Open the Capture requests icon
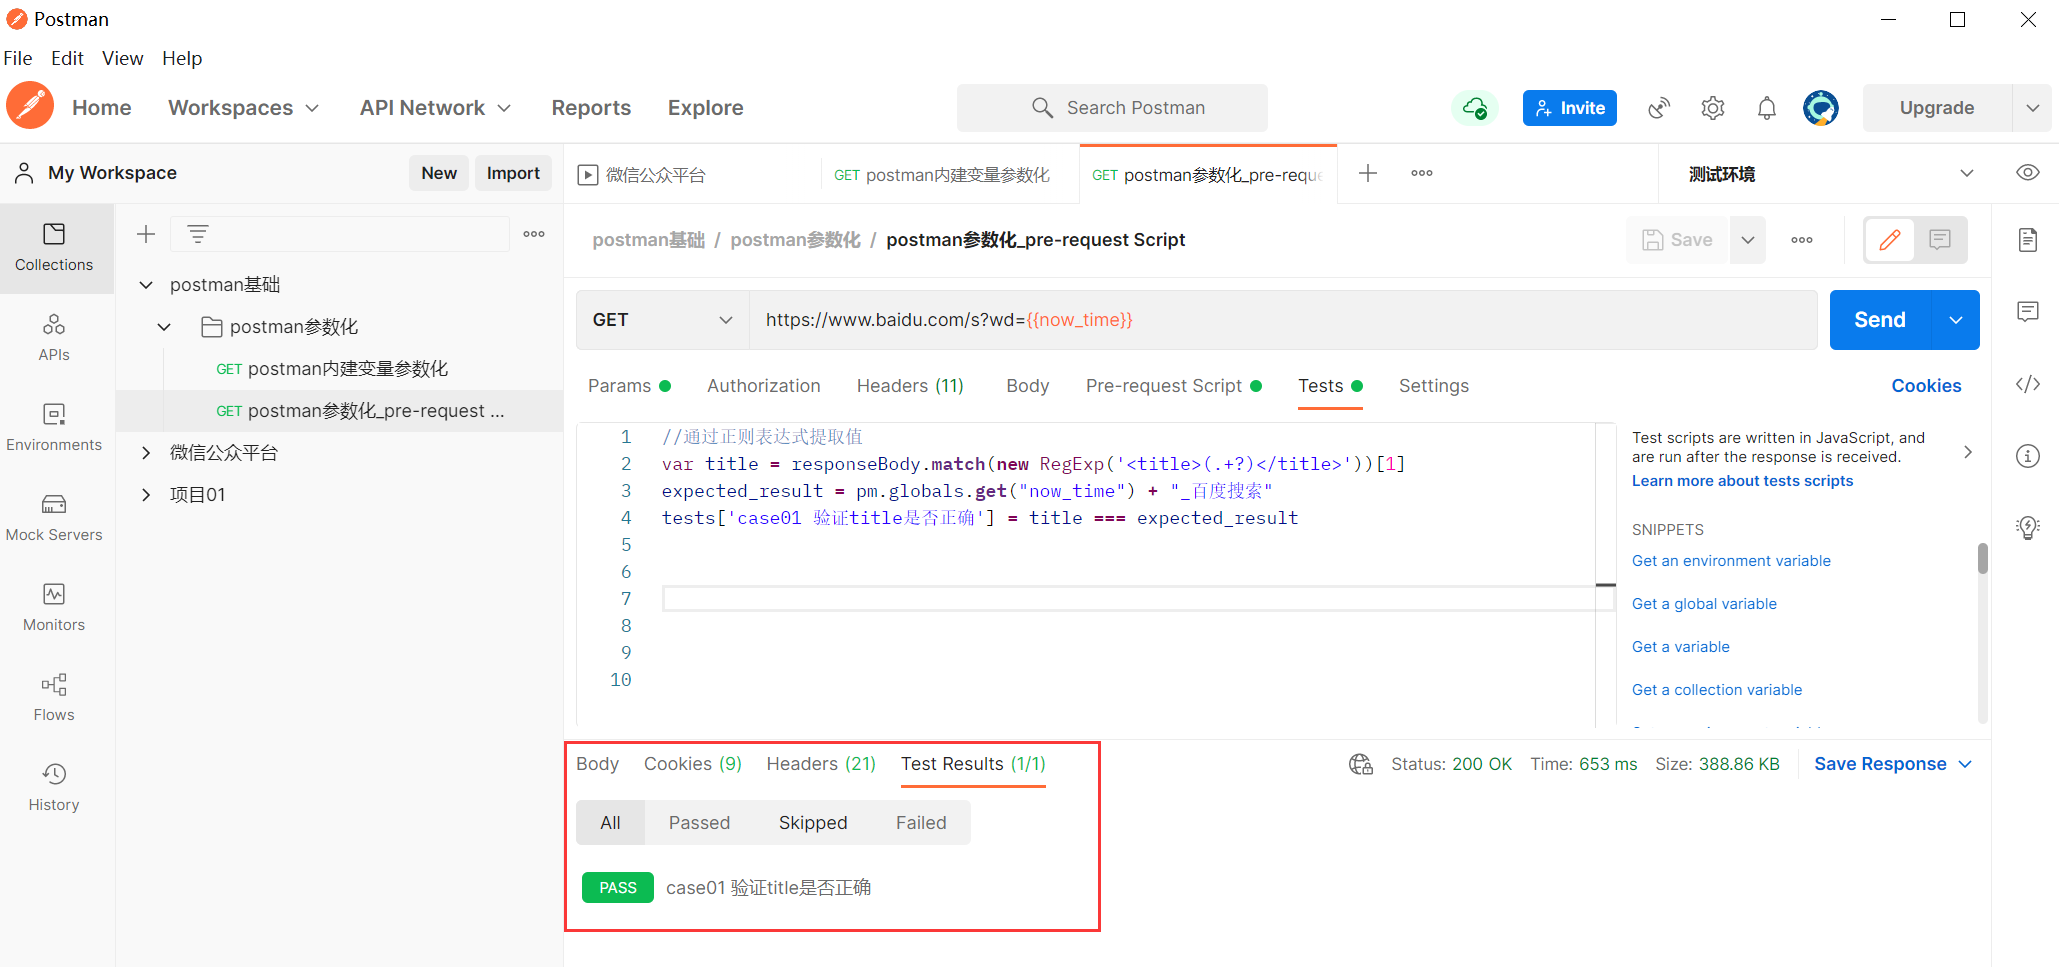 point(1659,107)
